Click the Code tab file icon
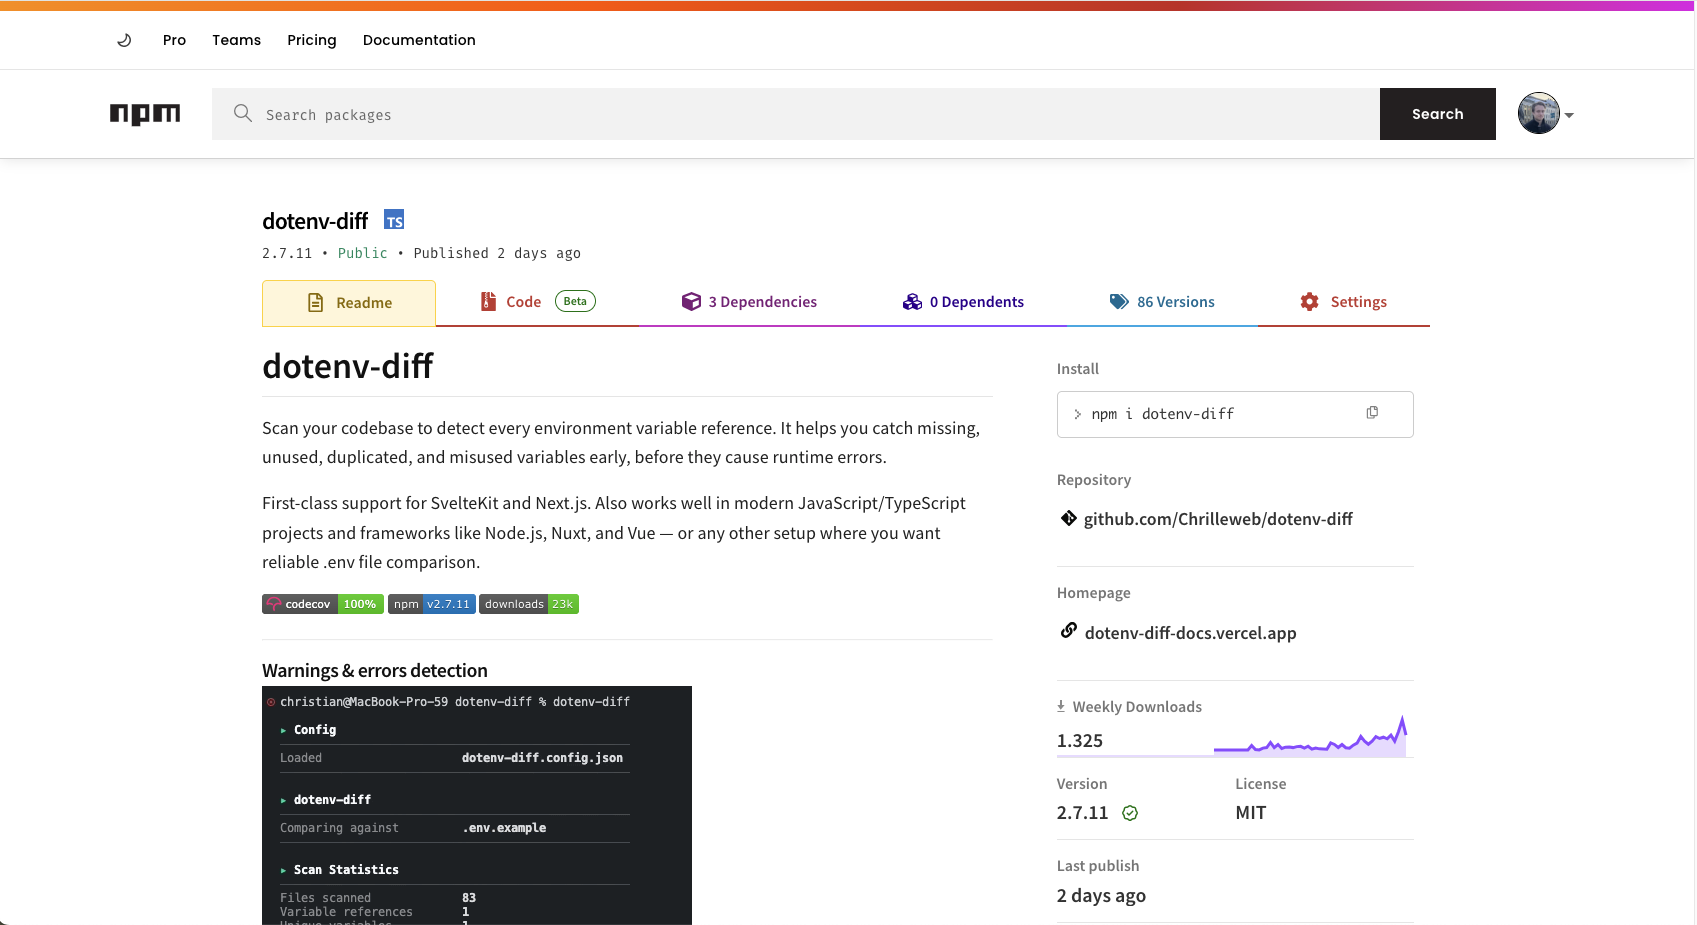 pos(488,302)
